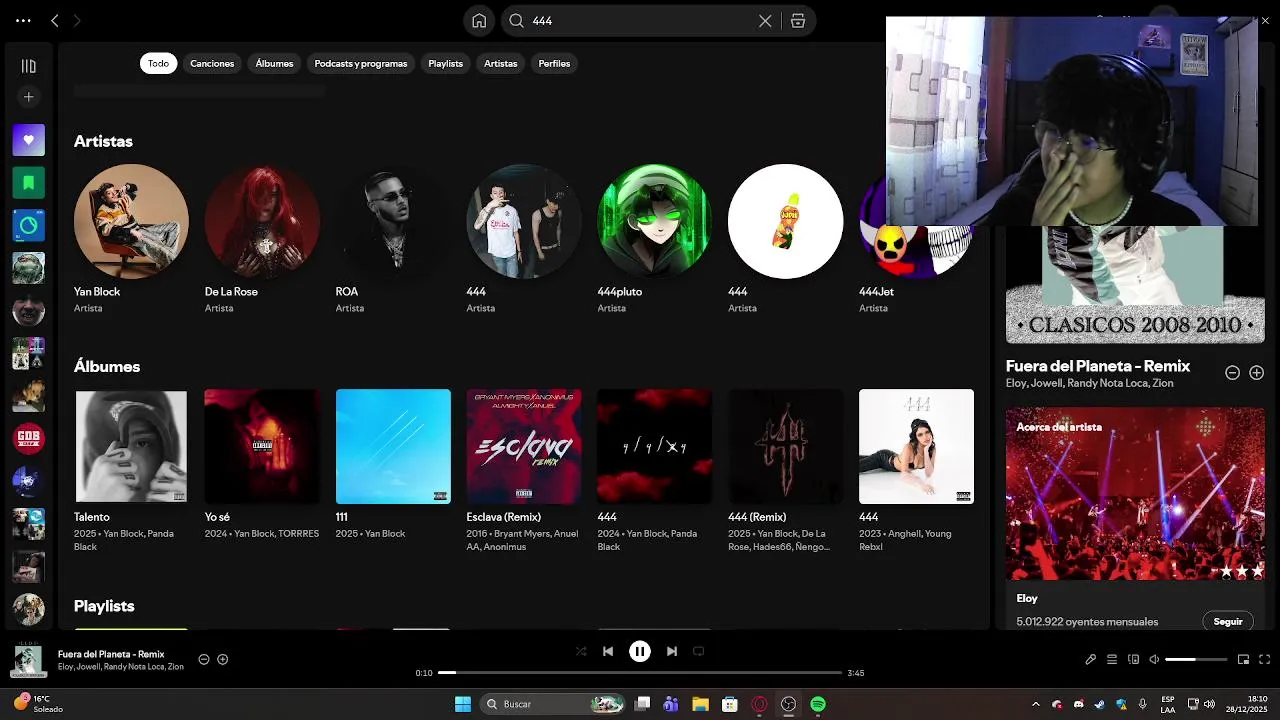Open the Talento album cover
Screen dimensions: 1280x720
(131, 446)
